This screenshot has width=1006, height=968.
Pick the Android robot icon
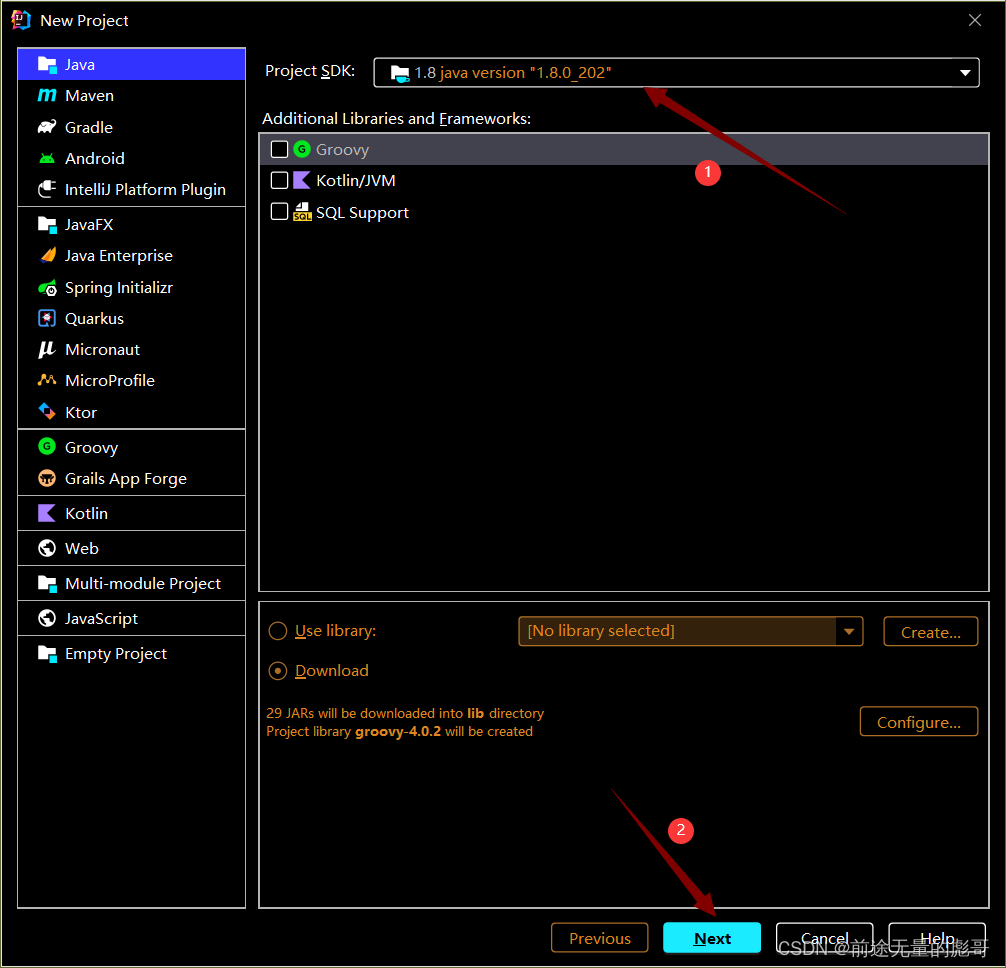pos(47,158)
